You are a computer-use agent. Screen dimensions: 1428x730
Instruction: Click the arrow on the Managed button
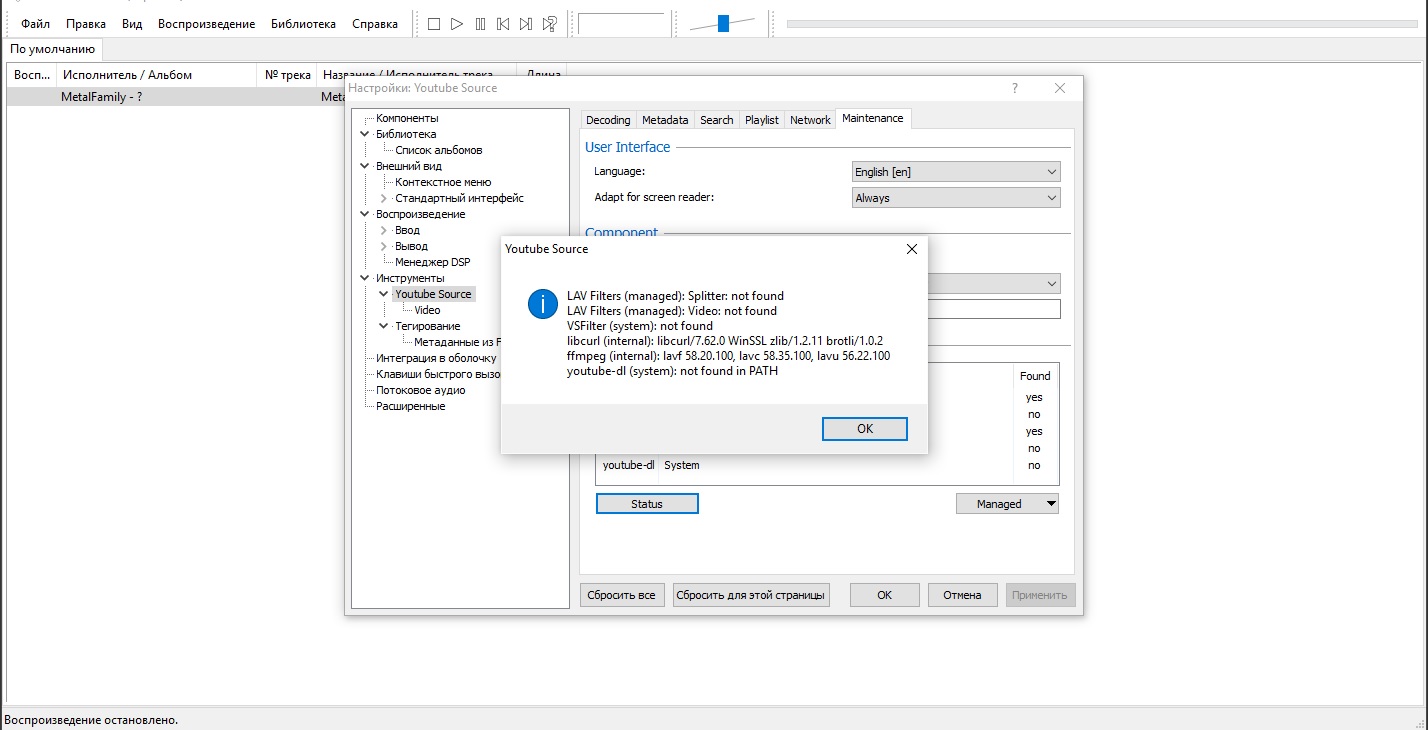tap(1050, 504)
